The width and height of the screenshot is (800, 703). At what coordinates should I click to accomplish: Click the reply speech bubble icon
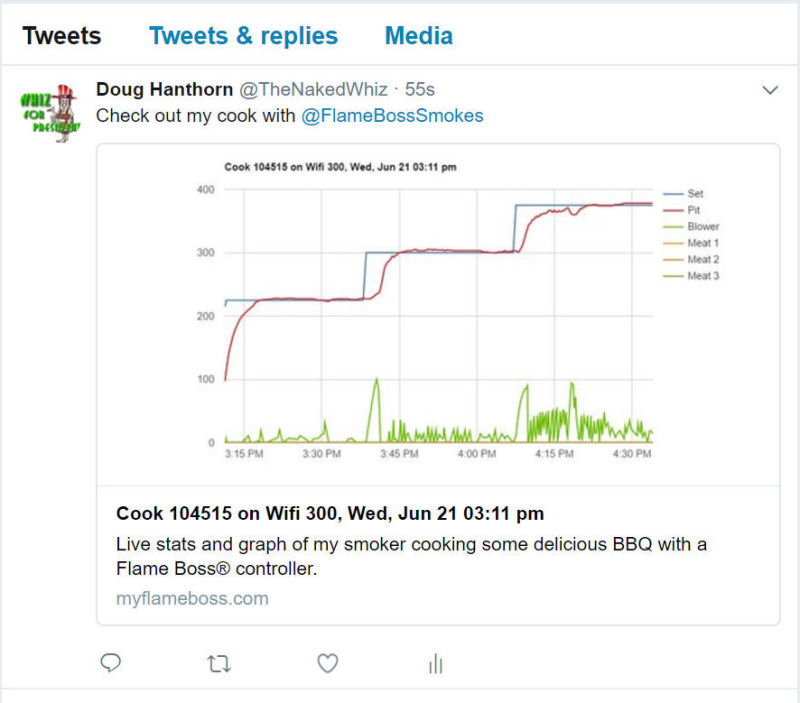click(112, 663)
